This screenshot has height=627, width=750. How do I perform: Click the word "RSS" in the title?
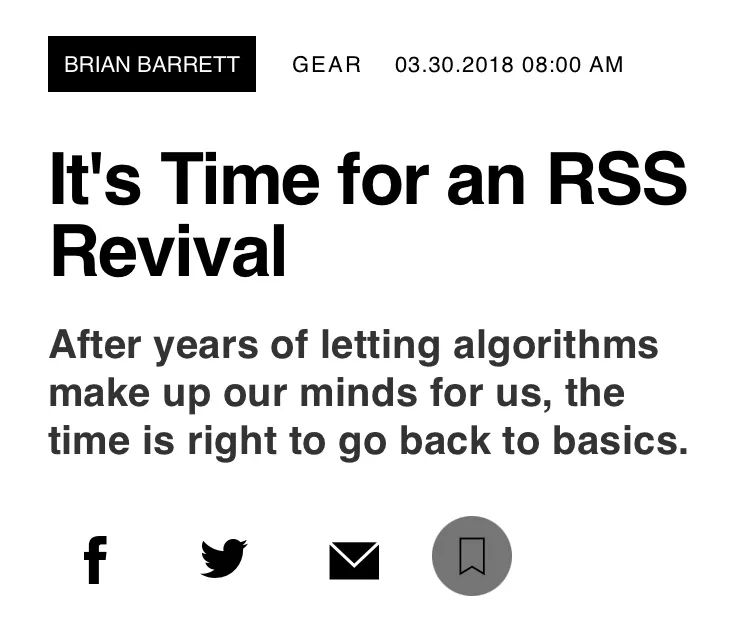(618, 178)
